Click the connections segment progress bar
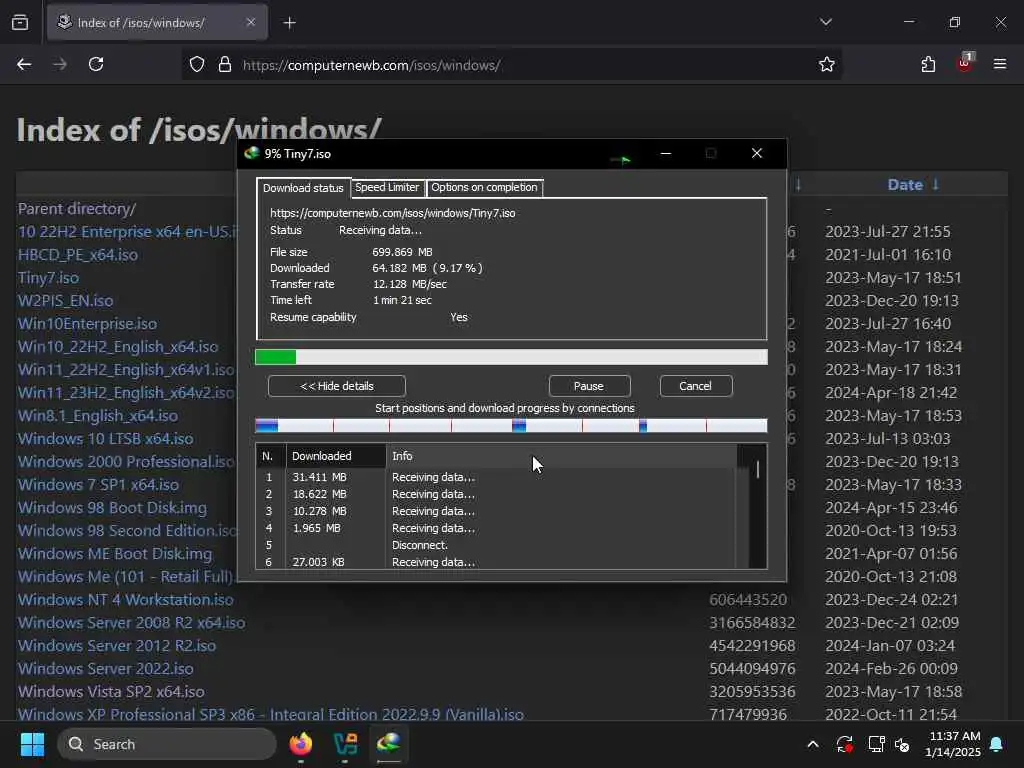The height and width of the screenshot is (768, 1024). pos(511,426)
